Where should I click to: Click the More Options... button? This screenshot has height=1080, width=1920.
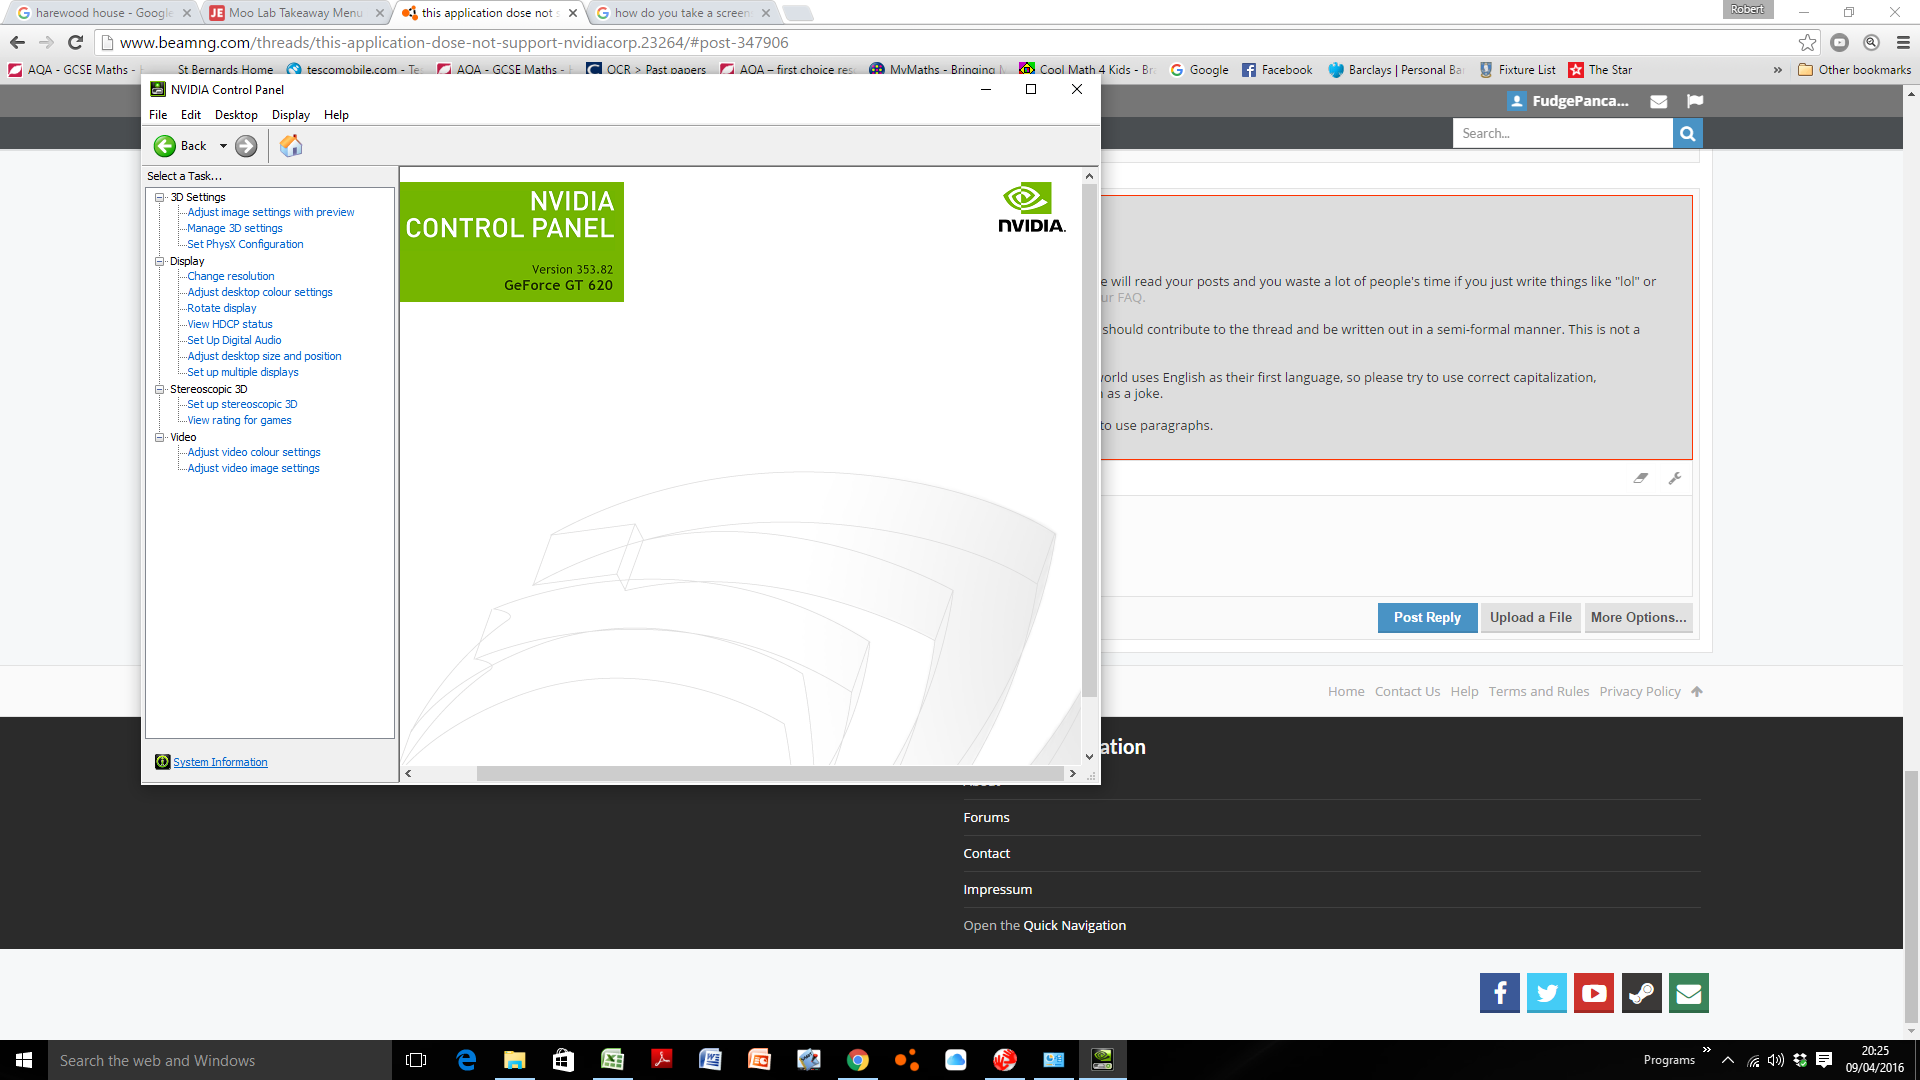[1638, 618]
